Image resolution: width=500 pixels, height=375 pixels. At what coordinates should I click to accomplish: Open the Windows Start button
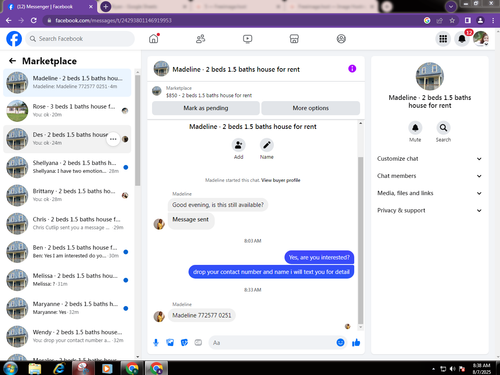click(10, 368)
